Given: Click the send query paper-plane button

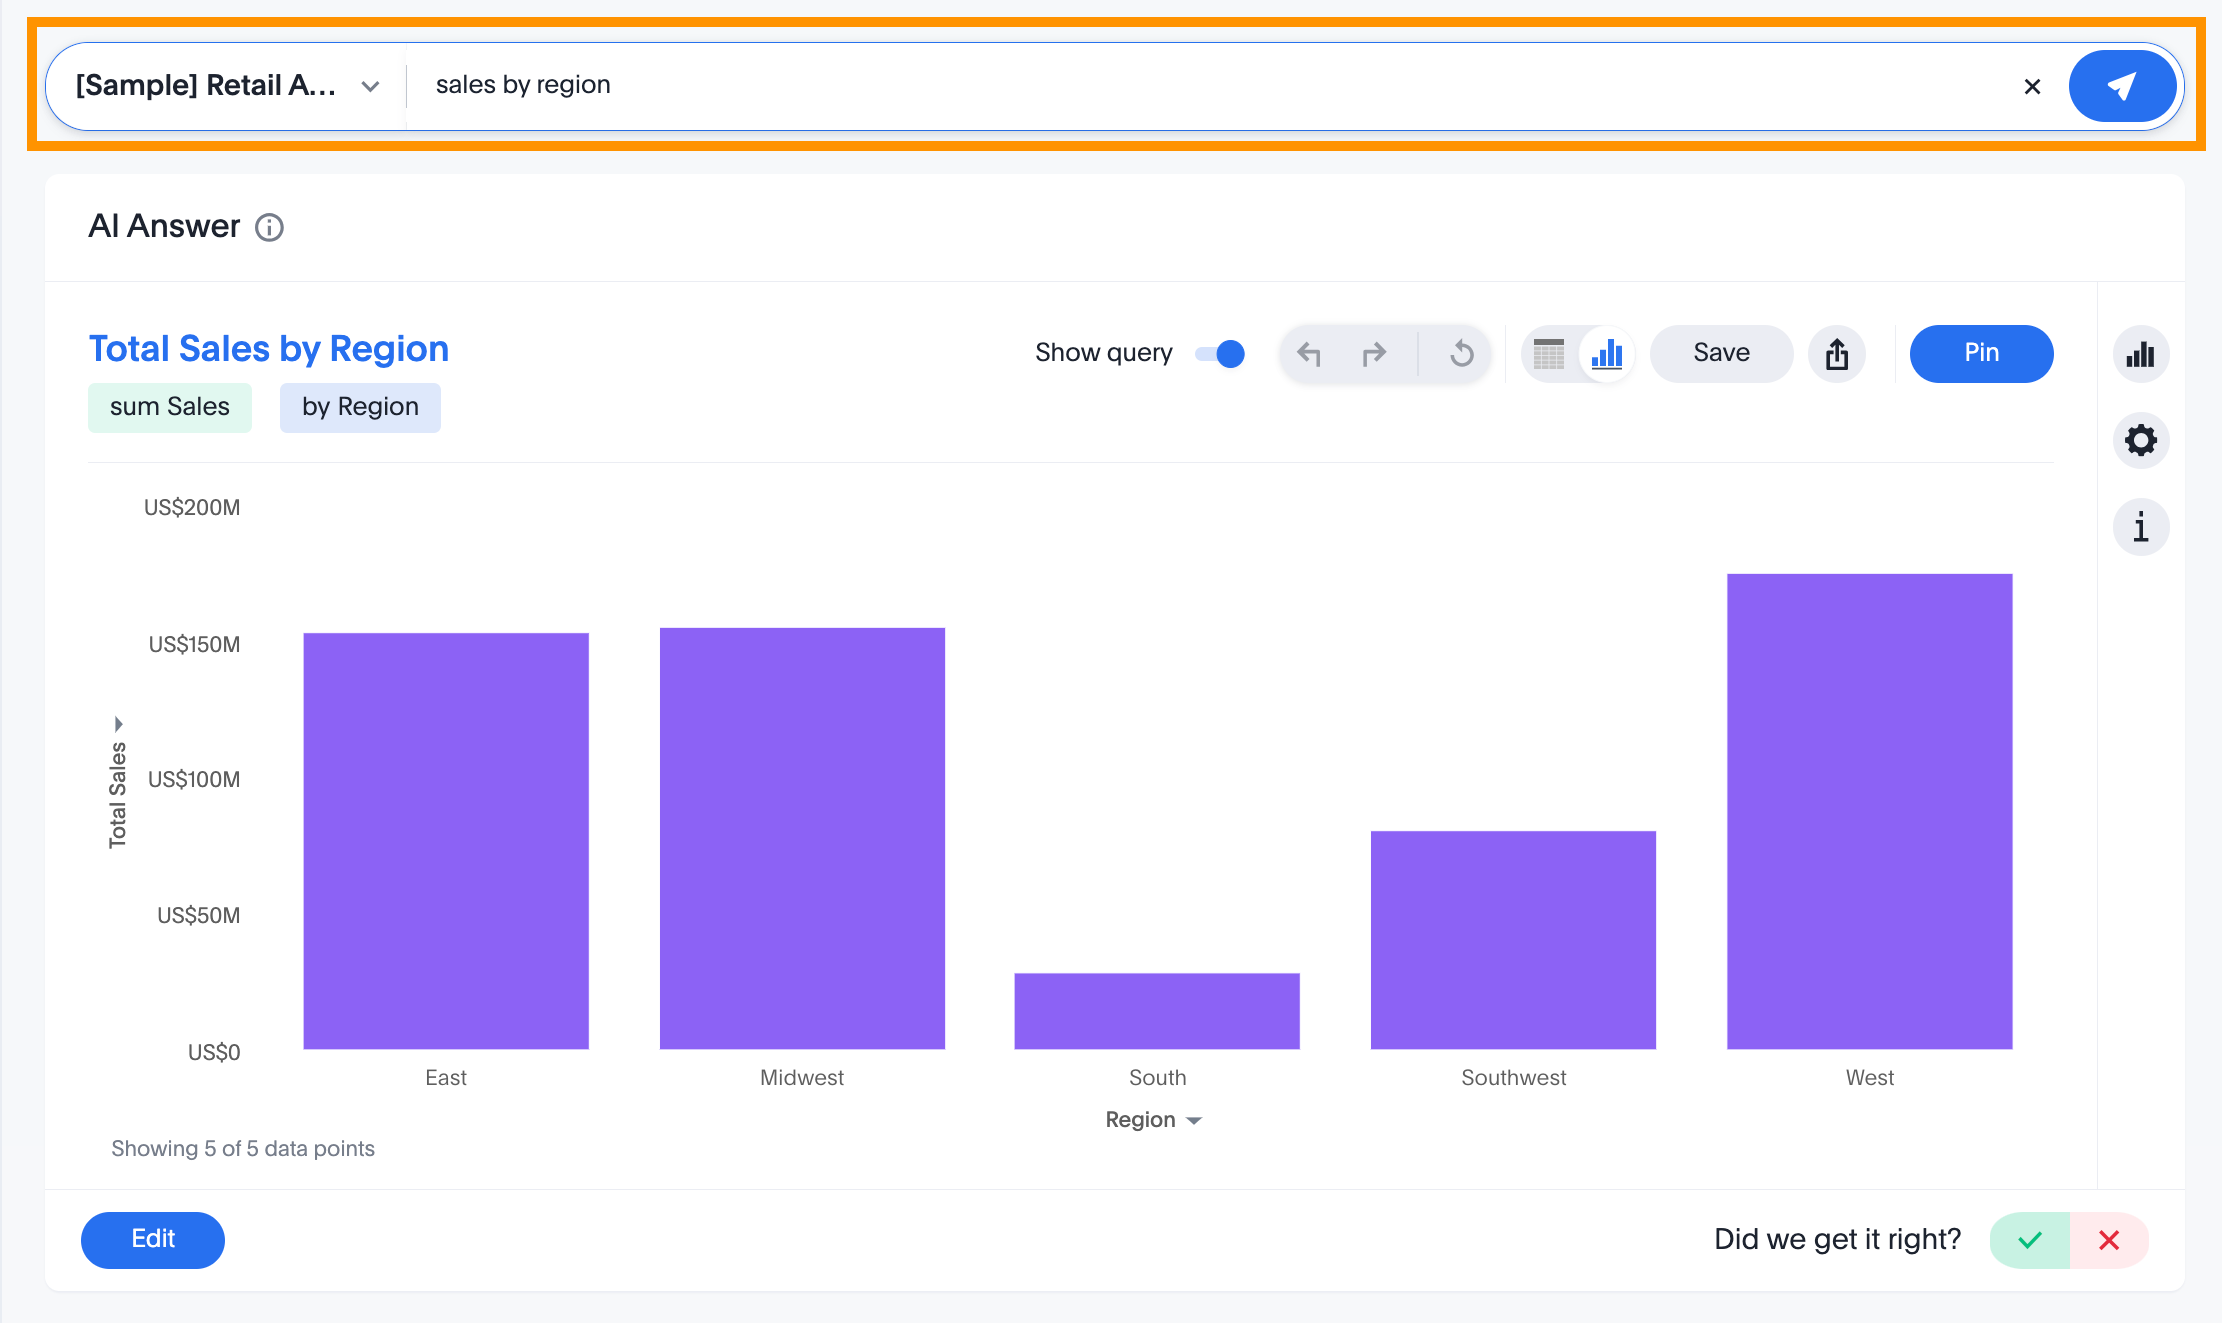Looking at the screenshot, I should (2121, 86).
